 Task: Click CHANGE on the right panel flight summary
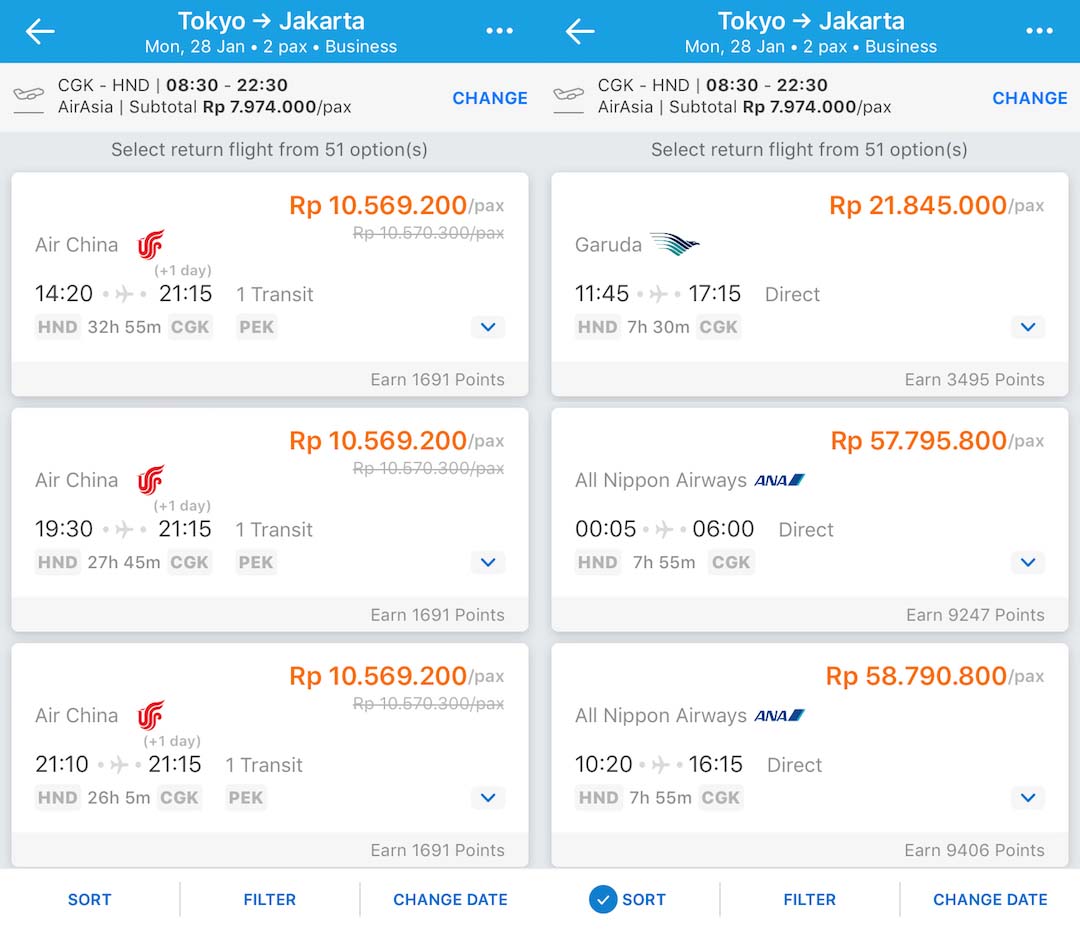pos(1030,98)
